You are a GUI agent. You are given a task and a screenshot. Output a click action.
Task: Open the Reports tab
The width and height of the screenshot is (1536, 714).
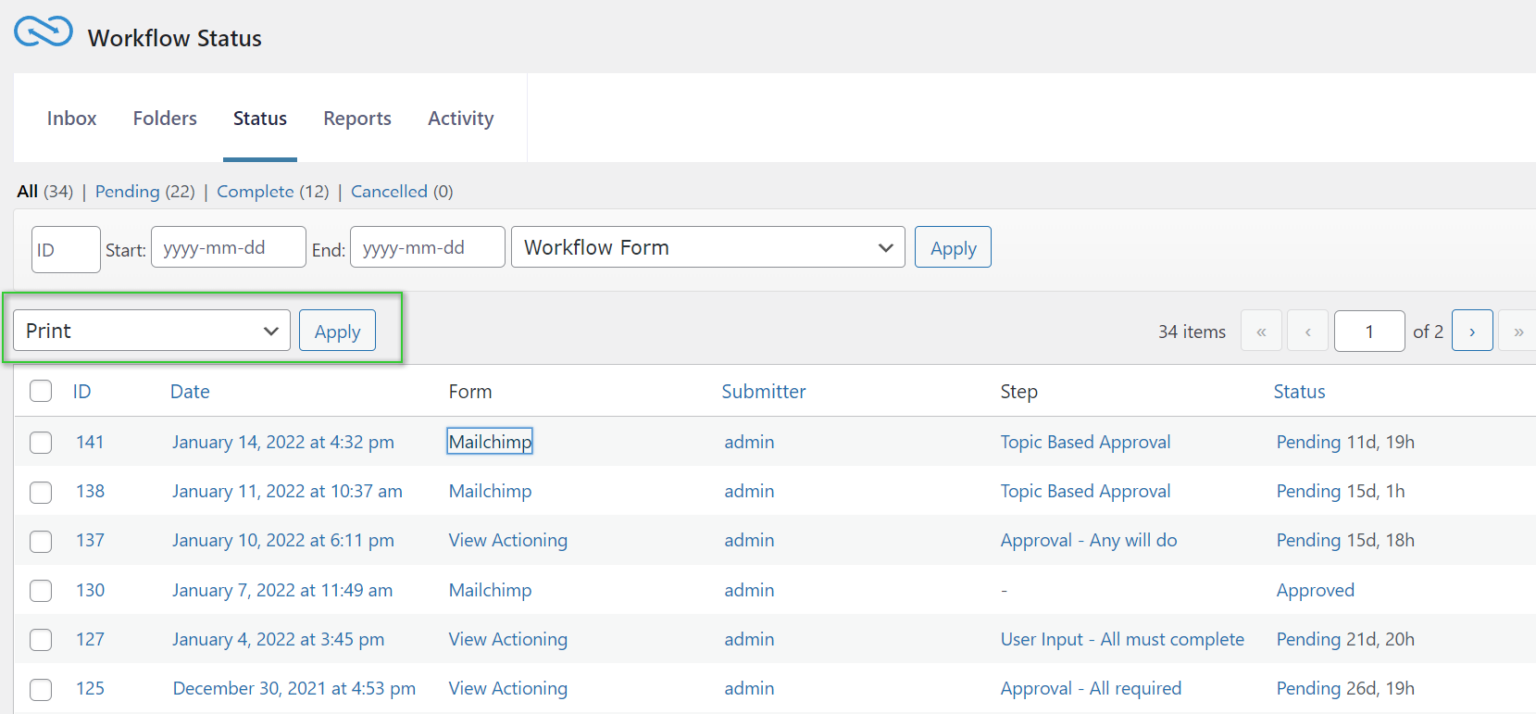[357, 117]
